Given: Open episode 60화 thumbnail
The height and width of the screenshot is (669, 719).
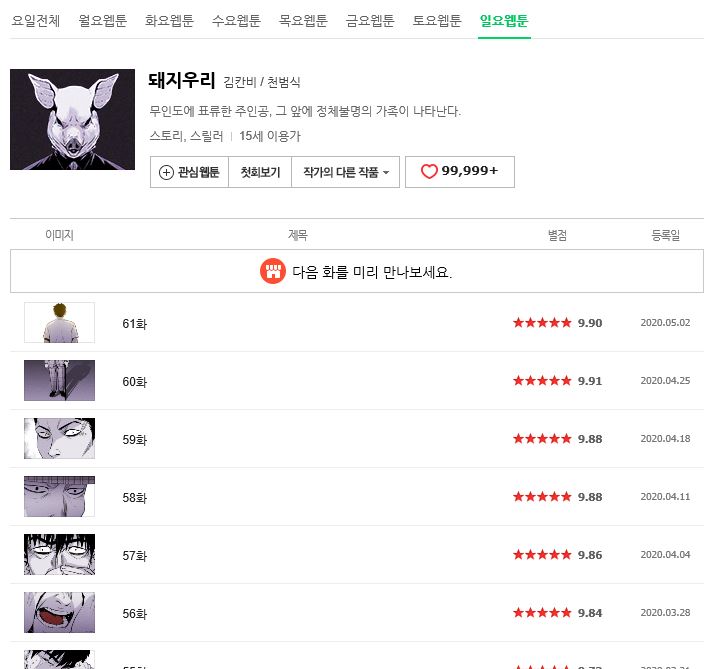Looking at the screenshot, I should coord(60,380).
